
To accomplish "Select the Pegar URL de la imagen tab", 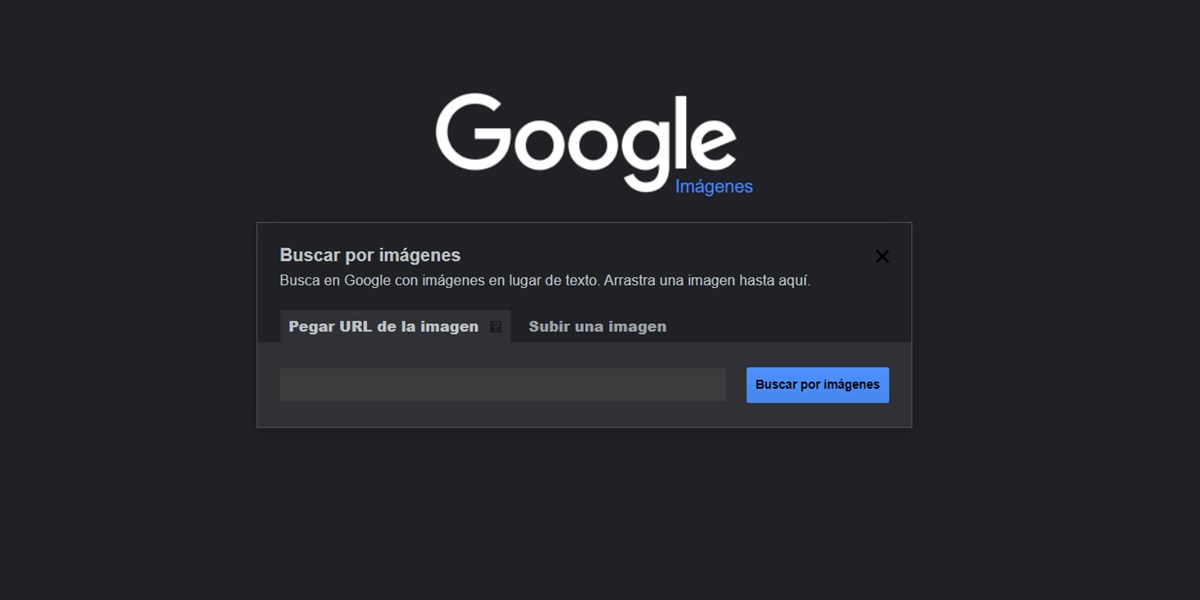I will 383,326.
